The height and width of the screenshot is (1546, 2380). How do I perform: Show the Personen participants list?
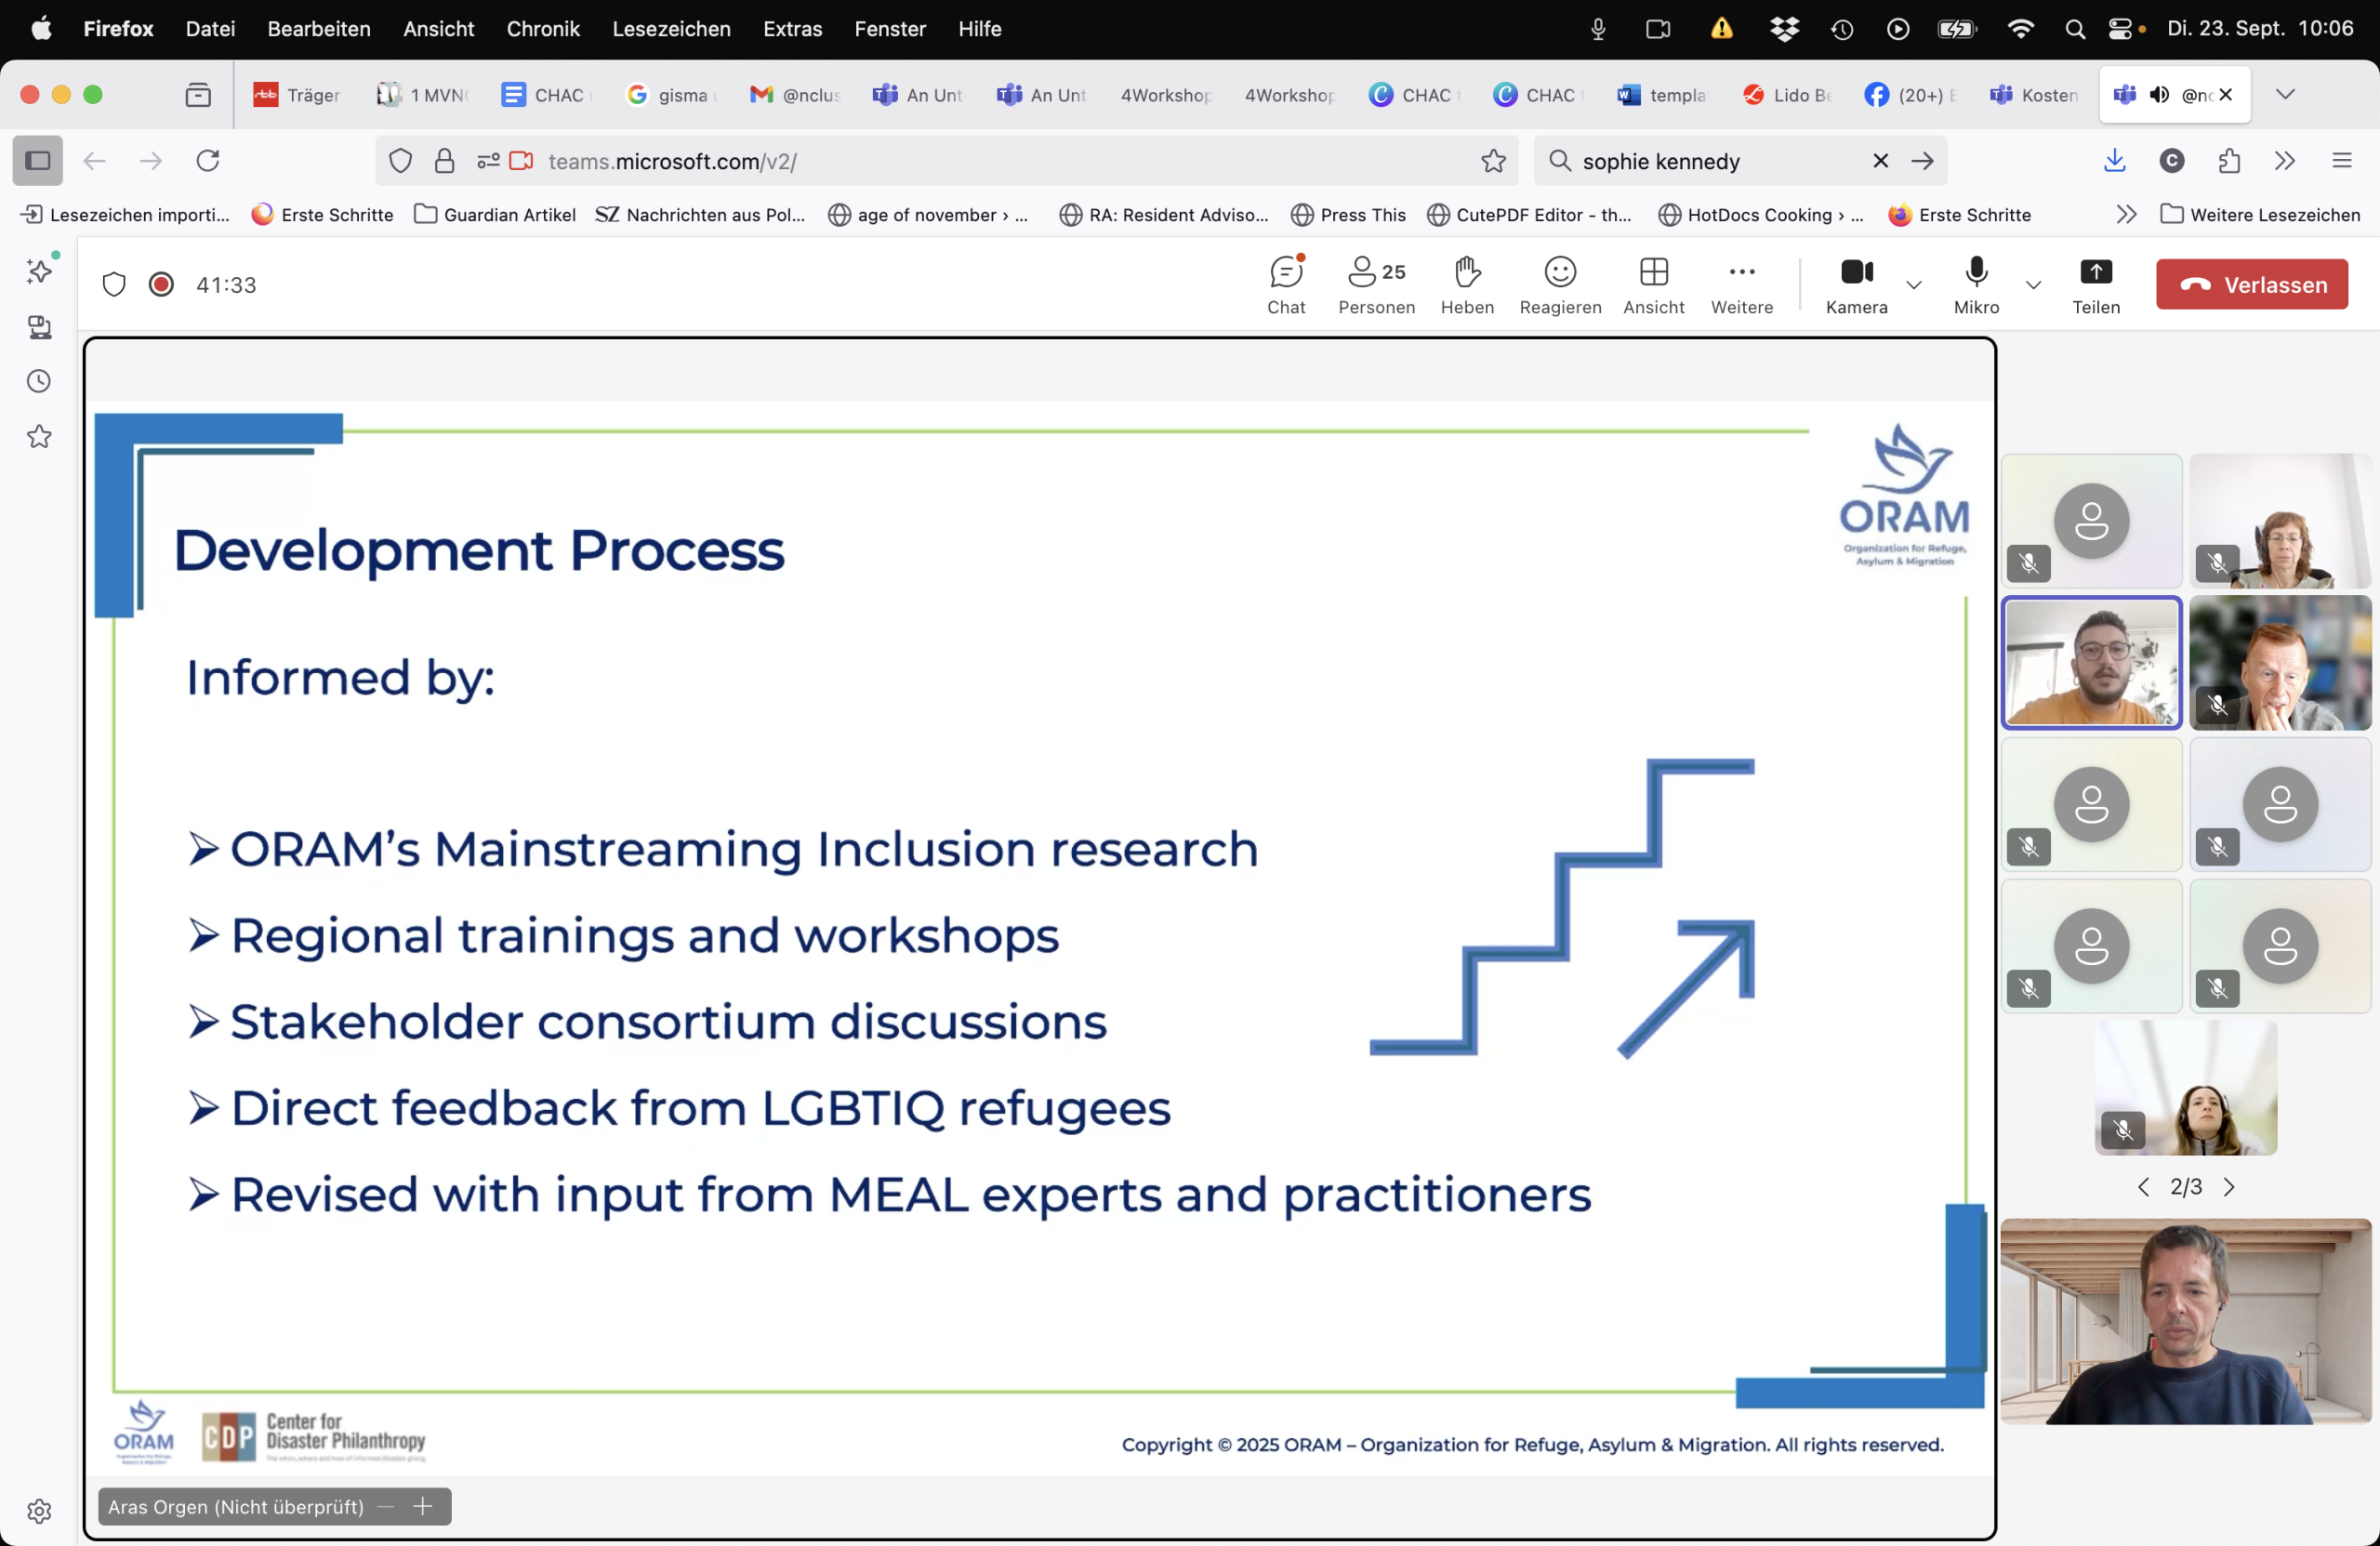coord(1376,285)
